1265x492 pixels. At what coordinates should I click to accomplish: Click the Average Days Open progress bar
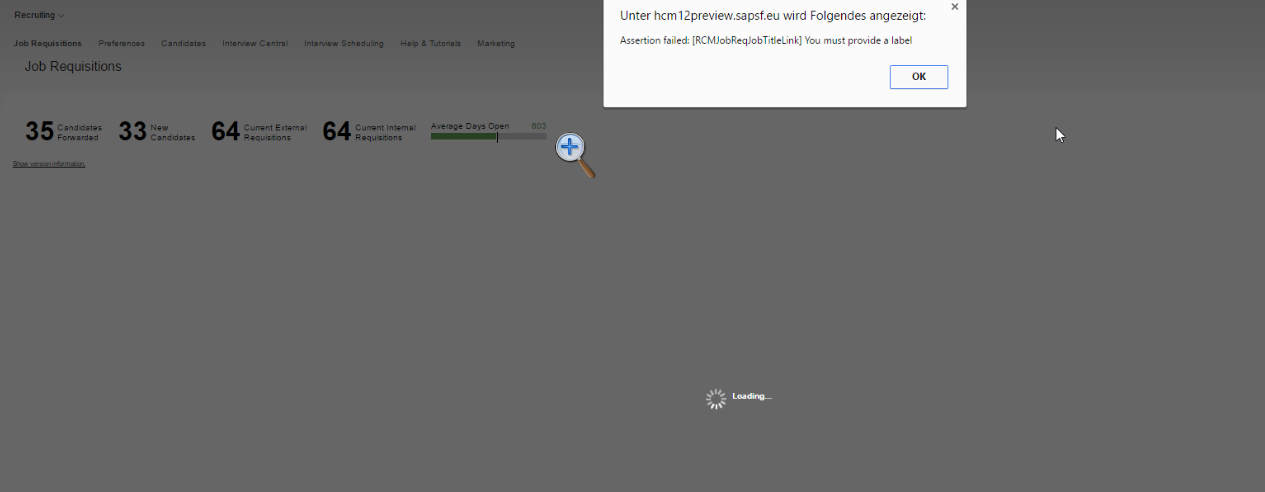pos(488,137)
